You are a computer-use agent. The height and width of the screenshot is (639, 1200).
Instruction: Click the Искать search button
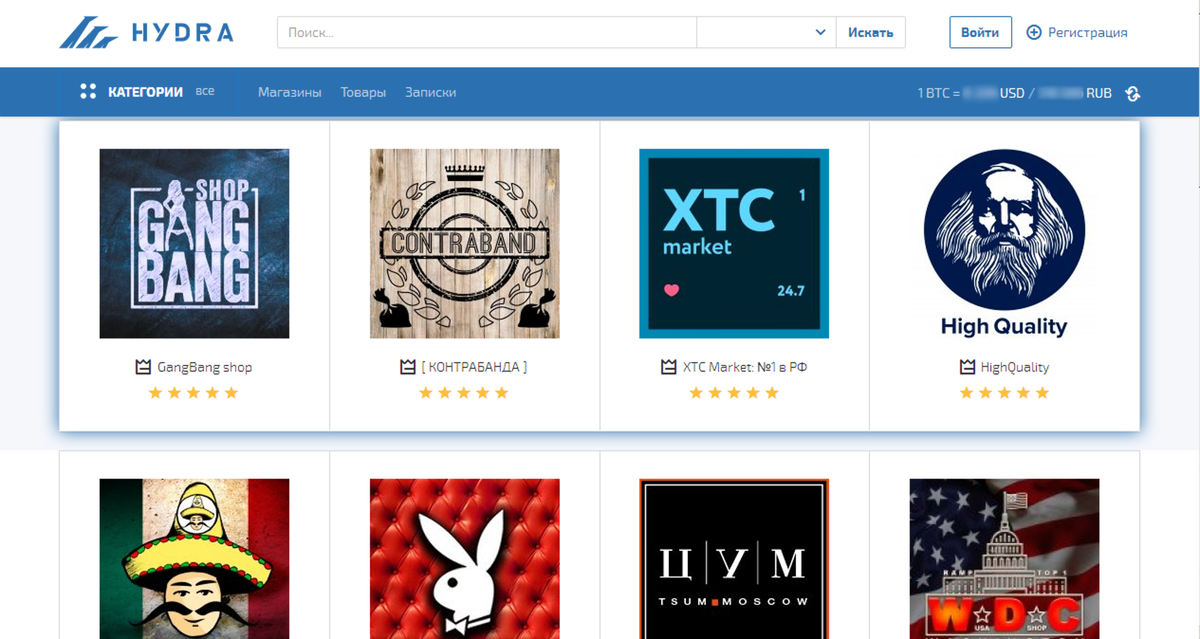(x=870, y=32)
